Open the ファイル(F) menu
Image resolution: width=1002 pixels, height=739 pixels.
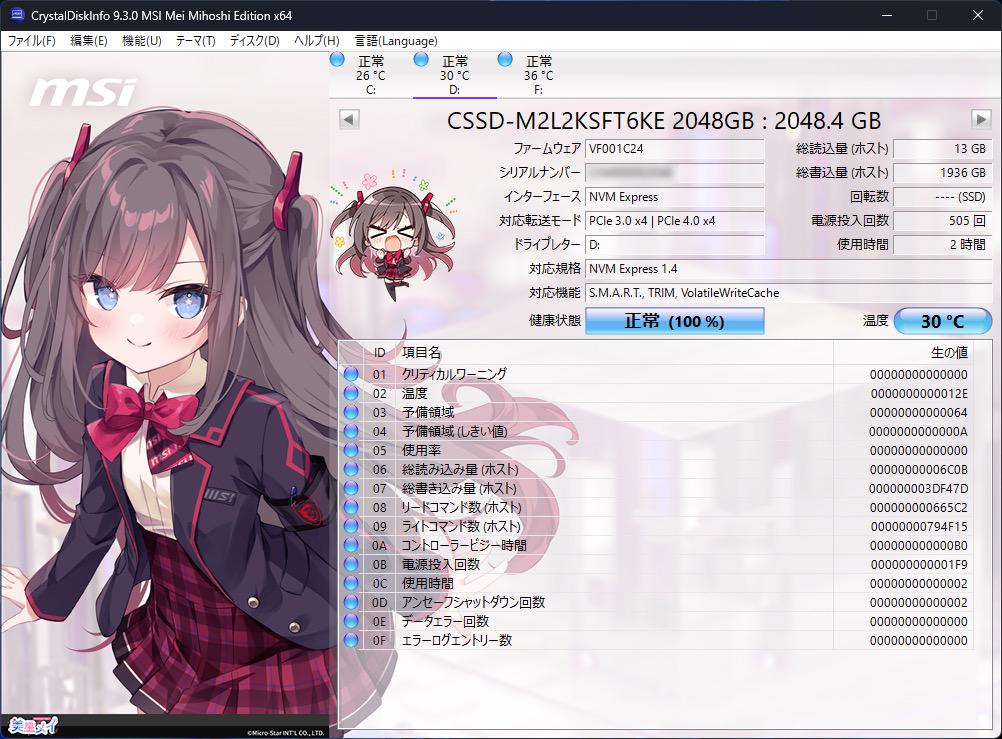tap(31, 41)
